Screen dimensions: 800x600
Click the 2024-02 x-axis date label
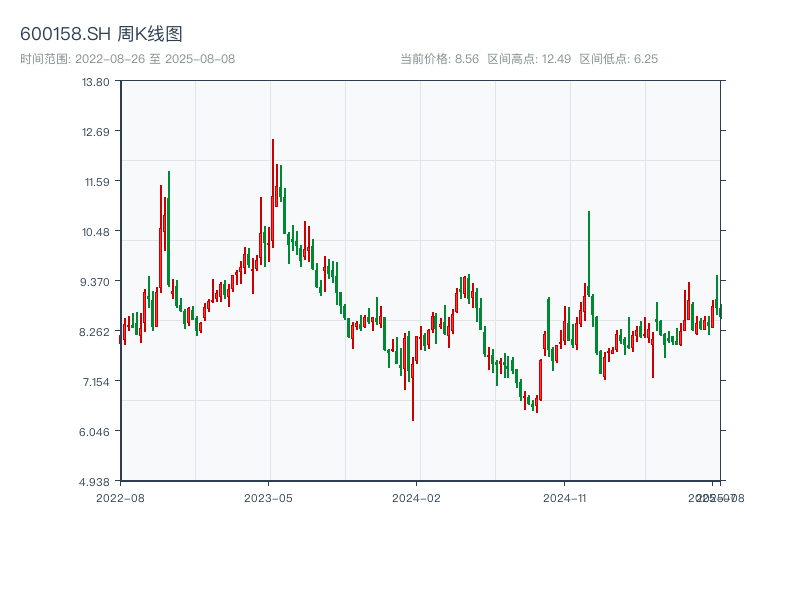[416, 497]
